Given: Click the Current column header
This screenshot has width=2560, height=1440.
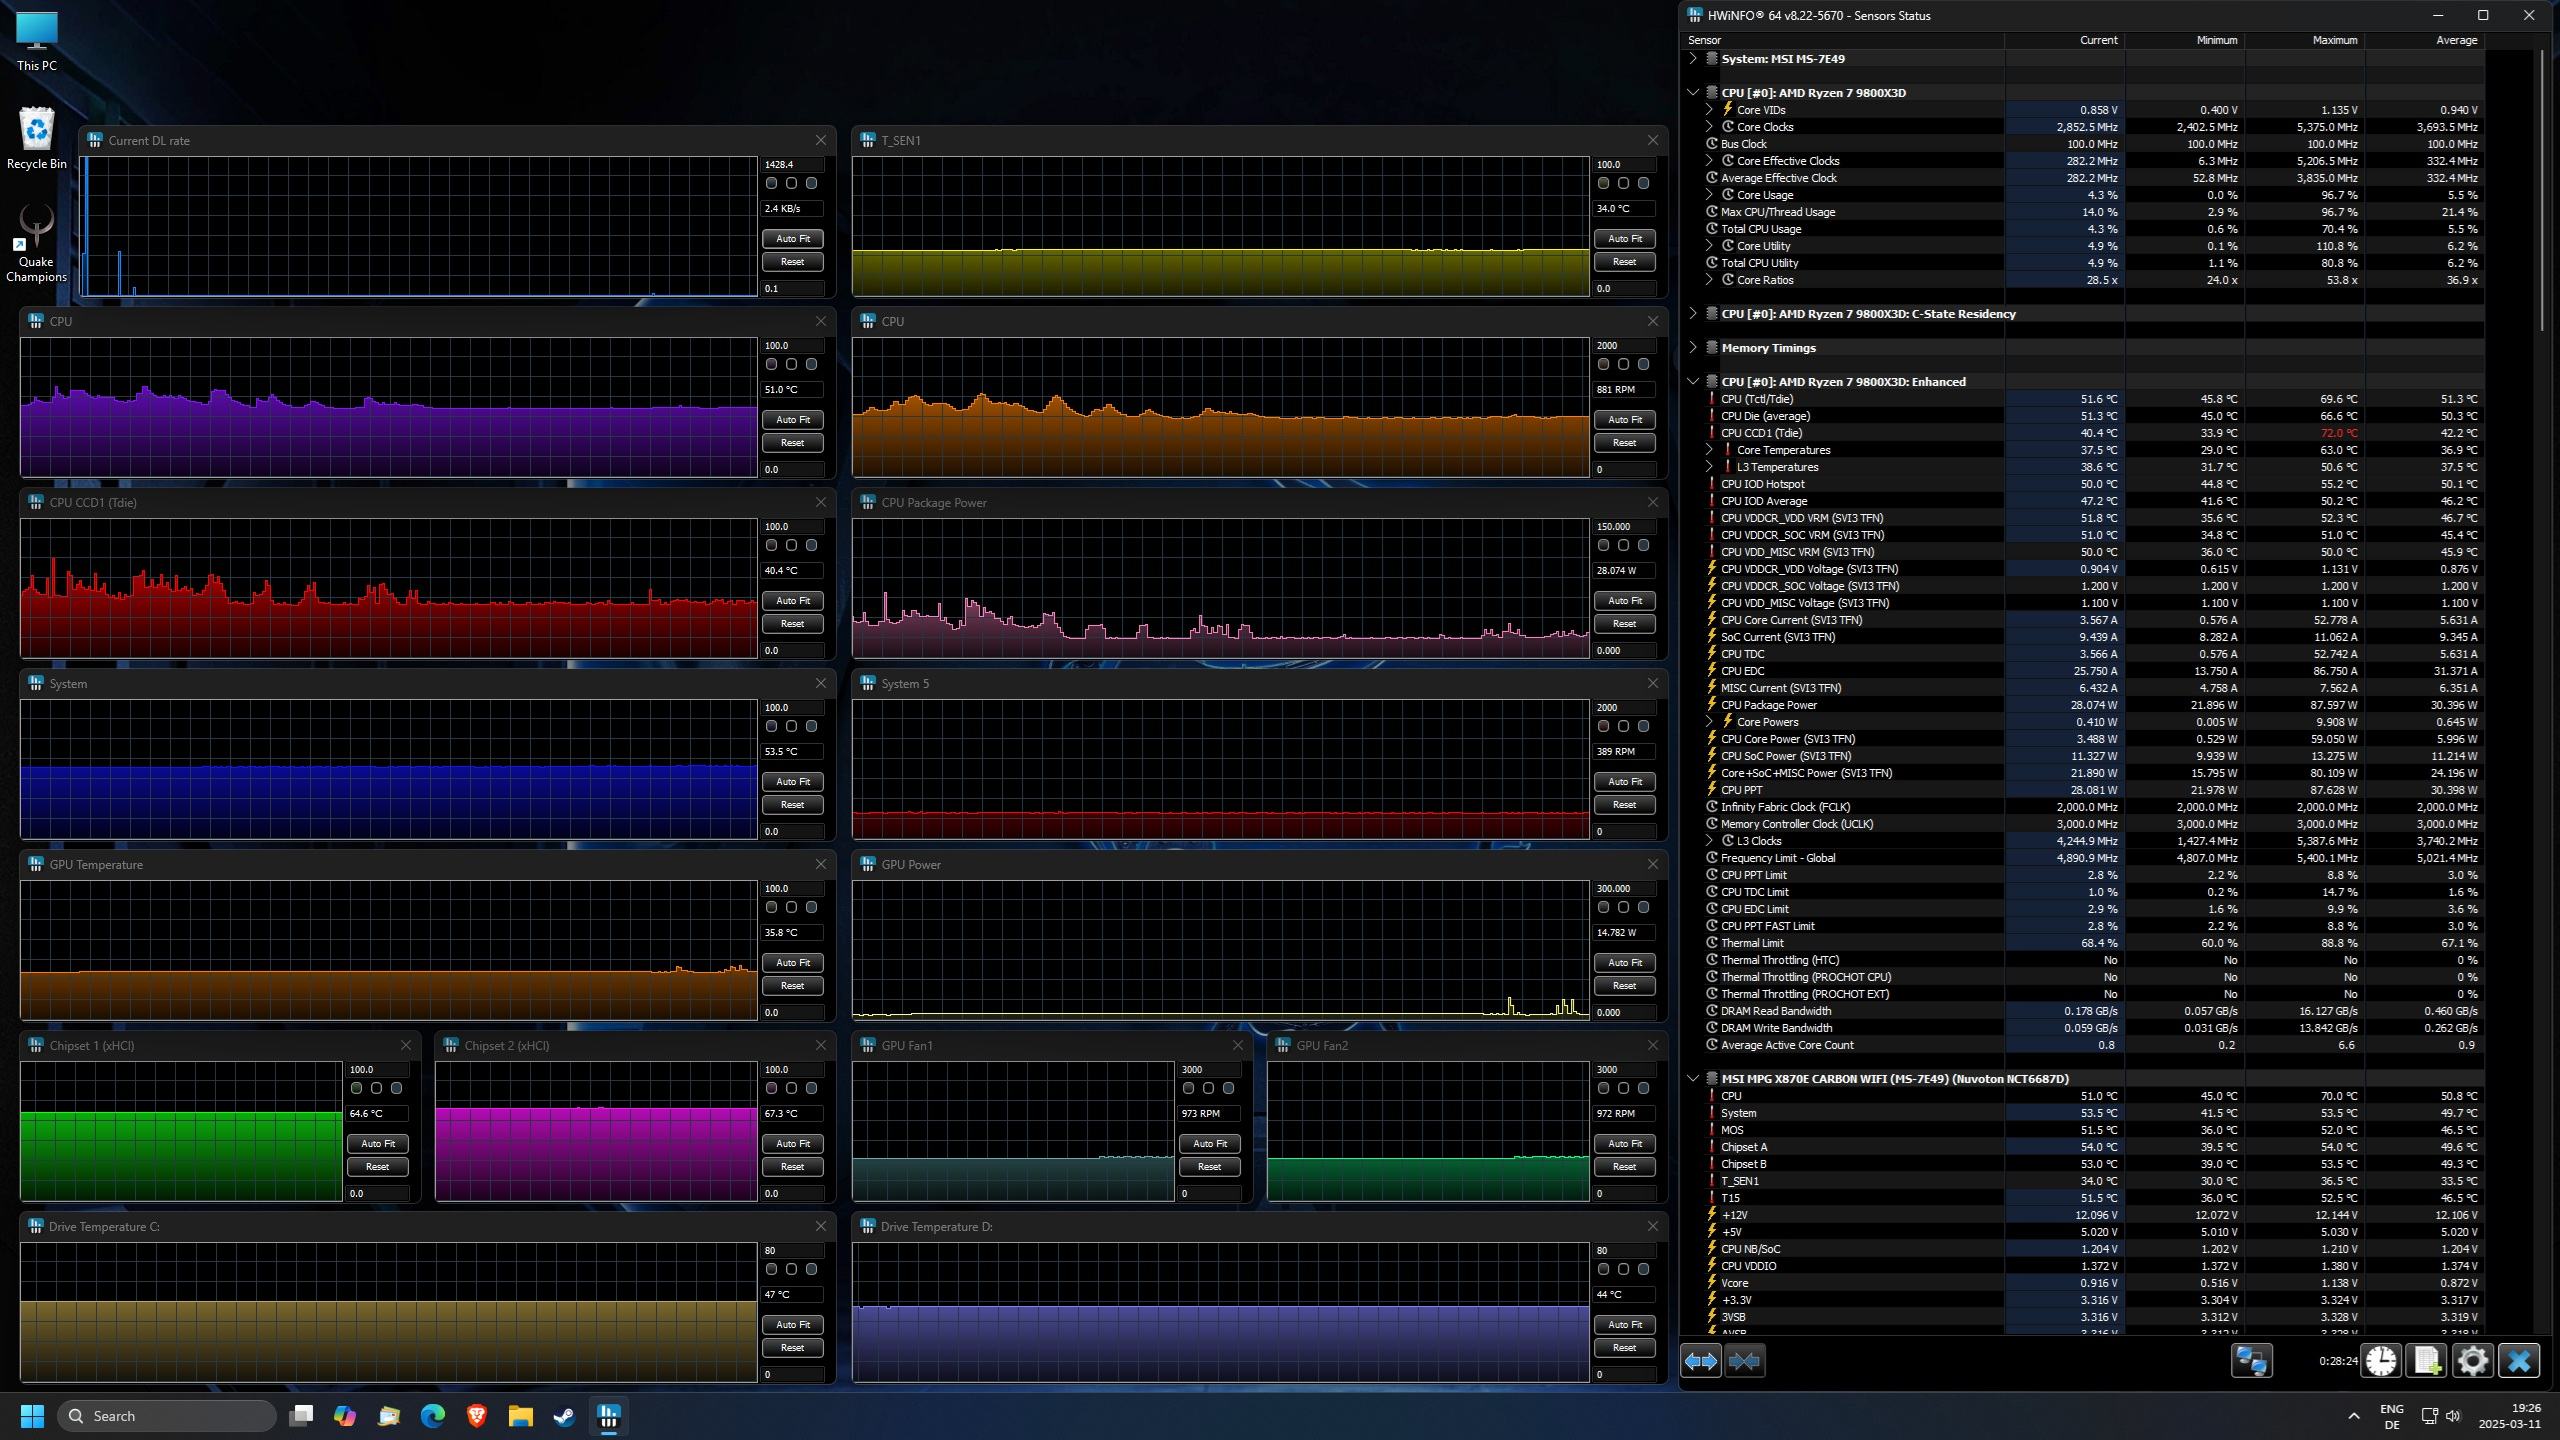Looking at the screenshot, I should [x=2065, y=40].
